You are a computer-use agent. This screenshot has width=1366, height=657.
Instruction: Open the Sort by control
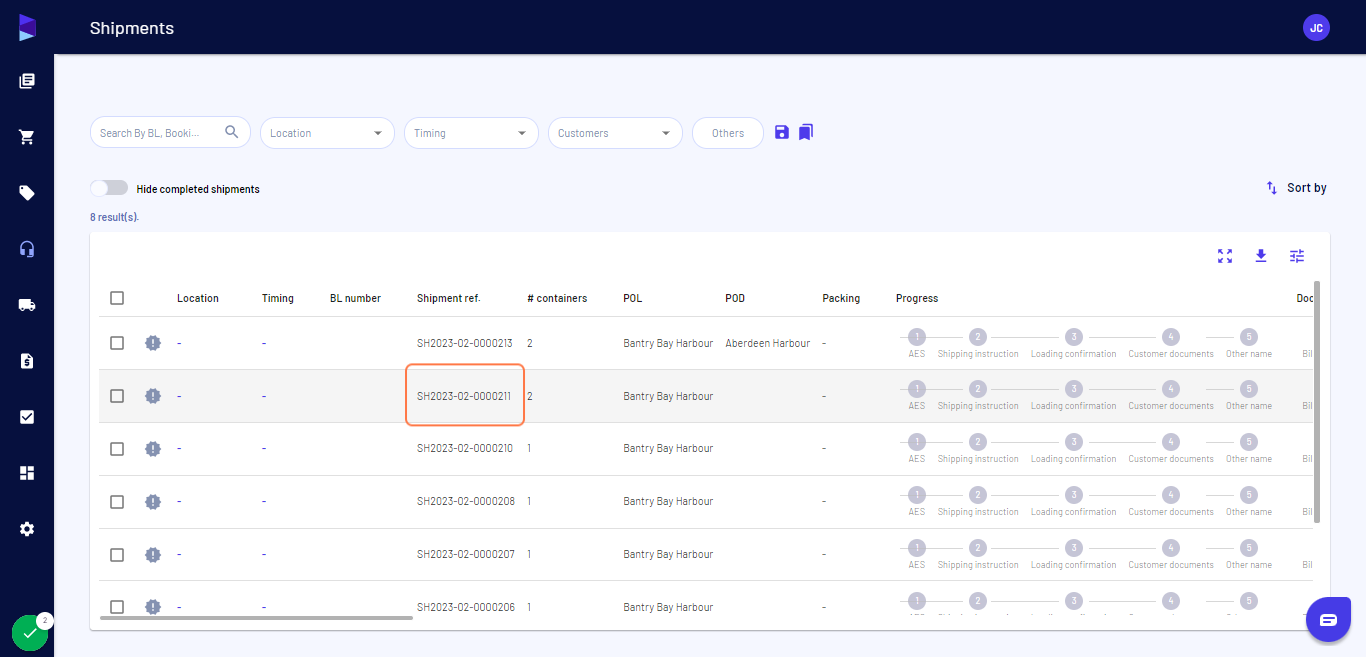1296,188
